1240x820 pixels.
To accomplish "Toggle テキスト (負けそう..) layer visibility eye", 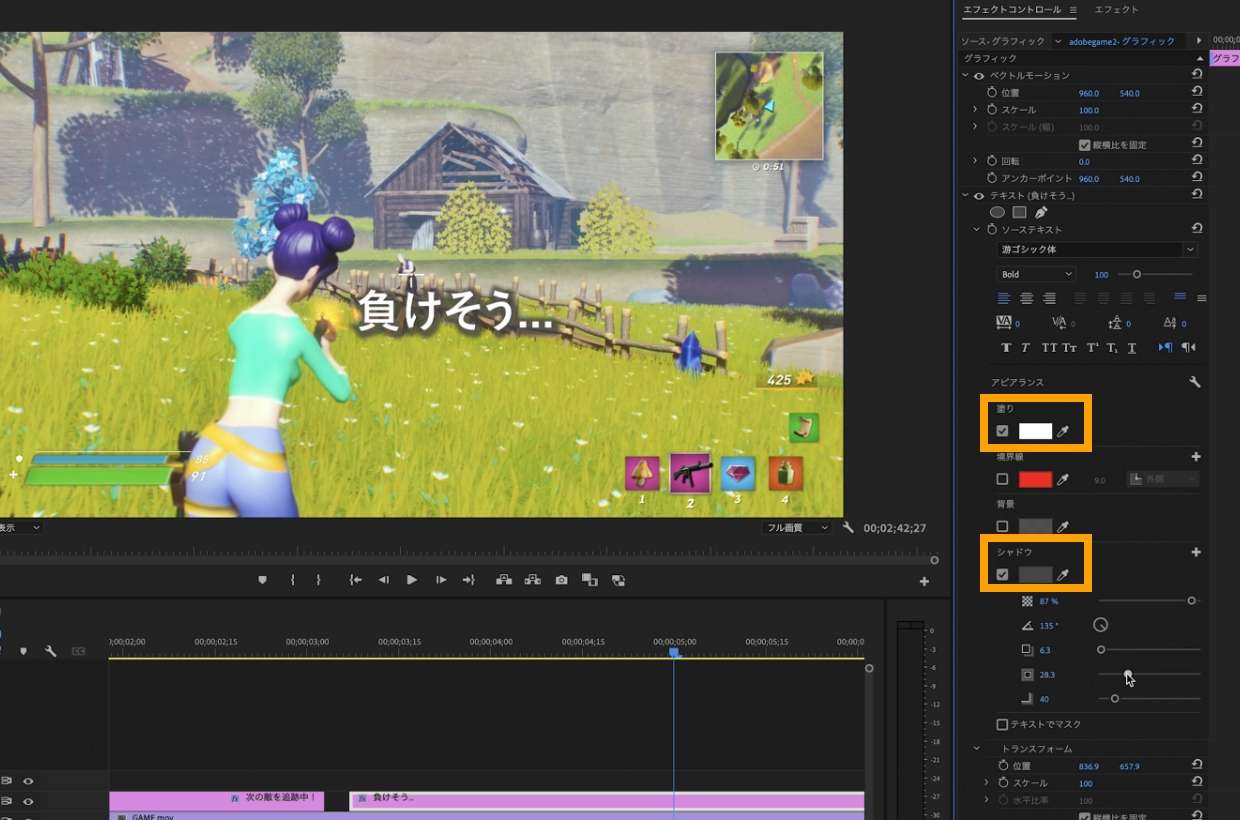I will coord(979,196).
